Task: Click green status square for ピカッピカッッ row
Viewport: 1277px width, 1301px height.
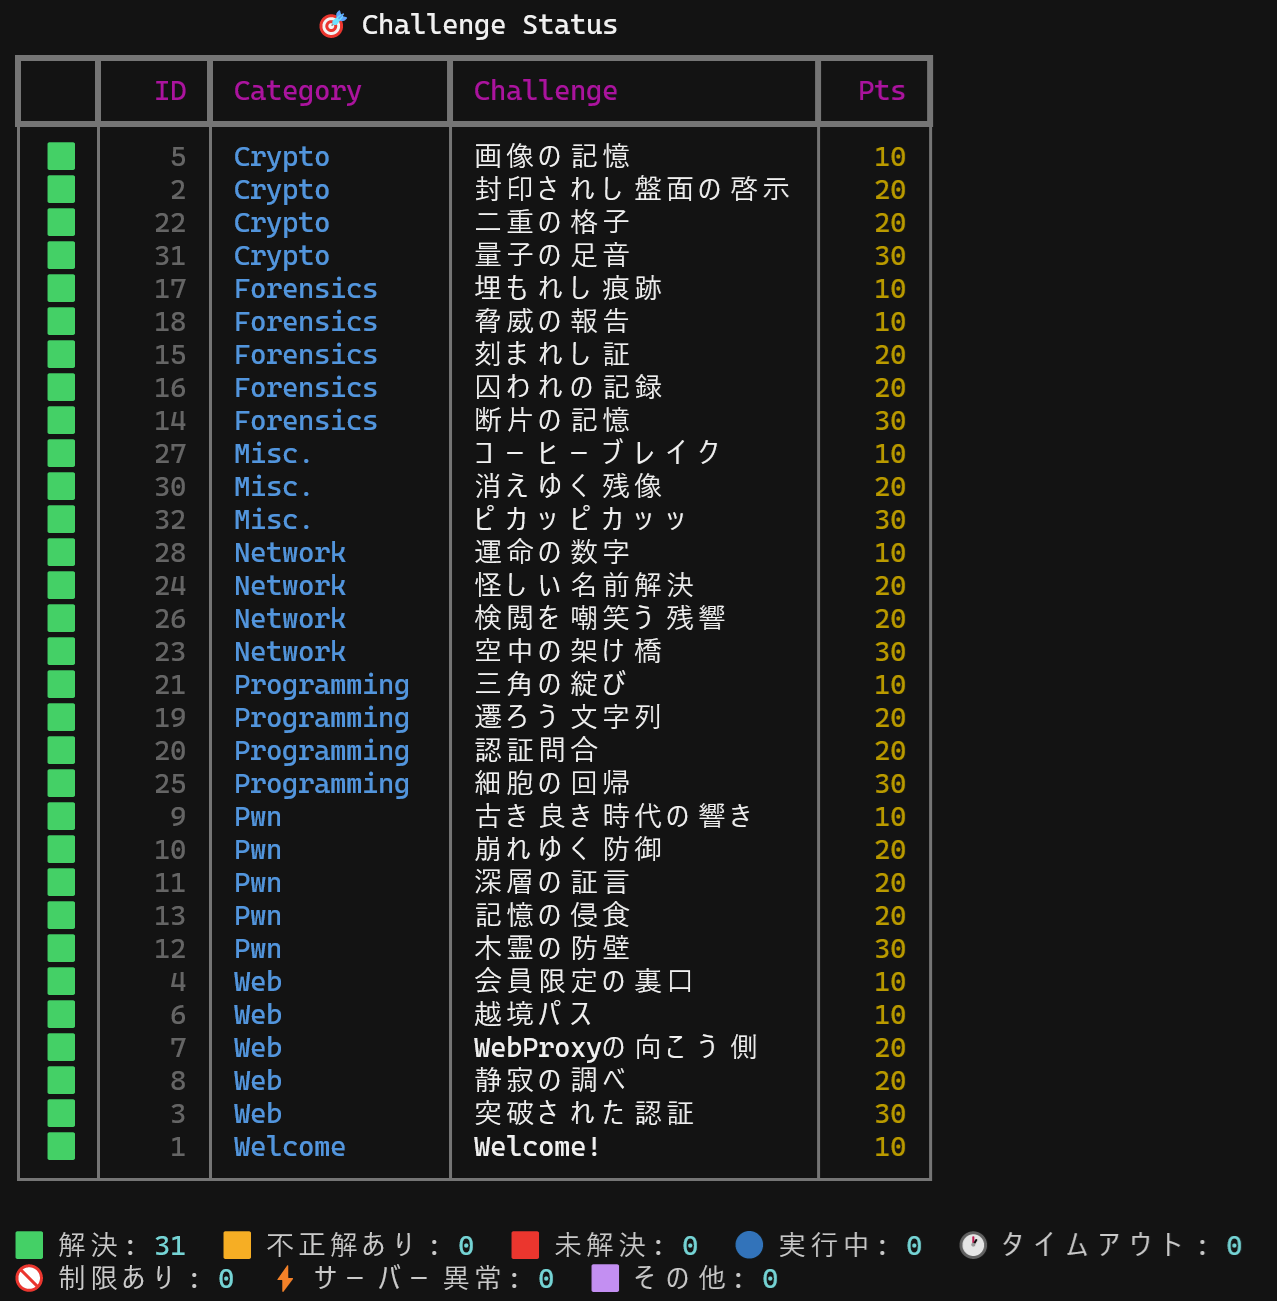Action: click(61, 519)
